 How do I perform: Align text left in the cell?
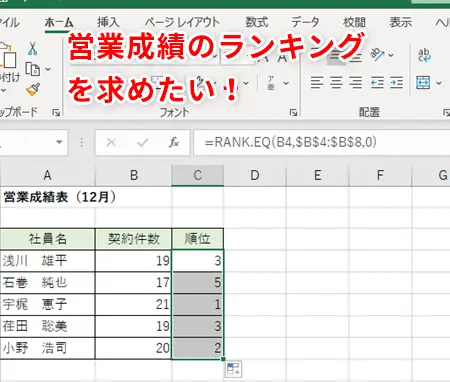pos(316,82)
